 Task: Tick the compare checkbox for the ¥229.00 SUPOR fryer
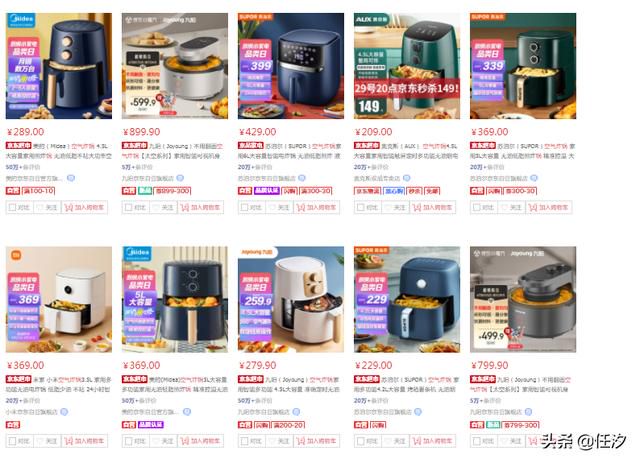click(360, 441)
